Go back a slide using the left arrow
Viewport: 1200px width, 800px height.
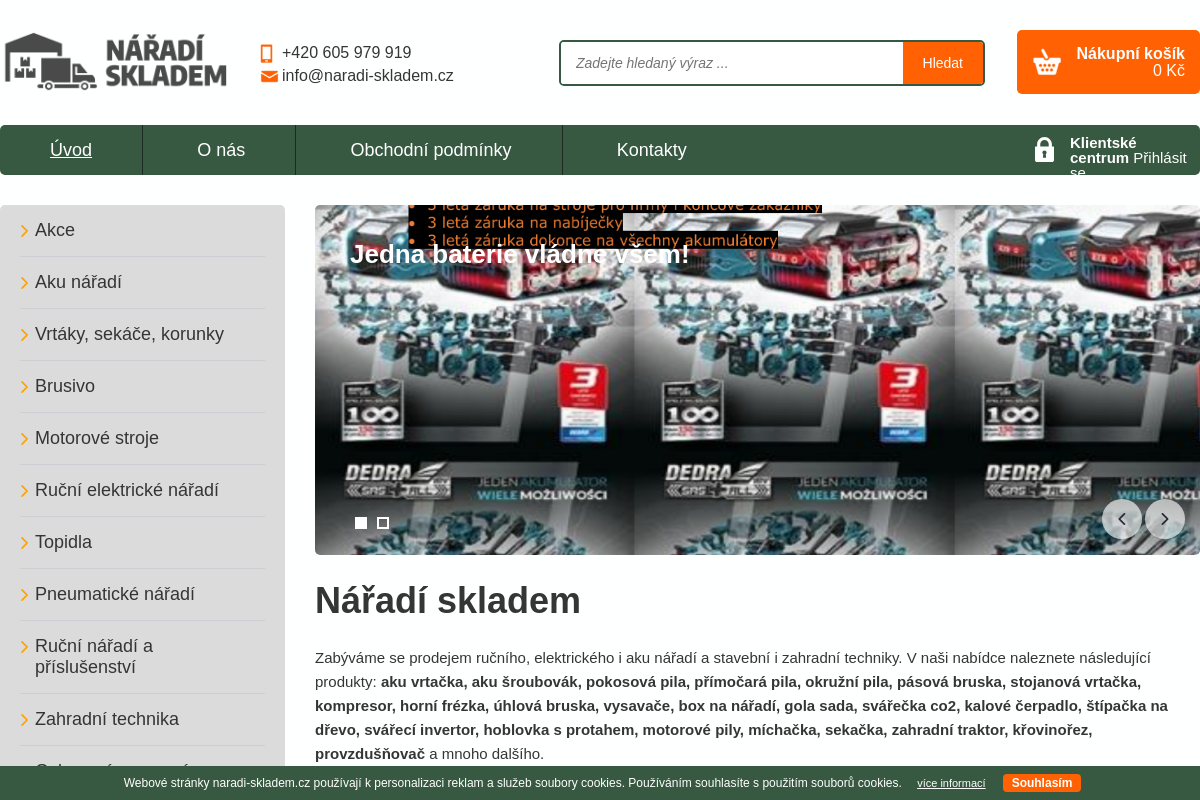point(1121,519)
